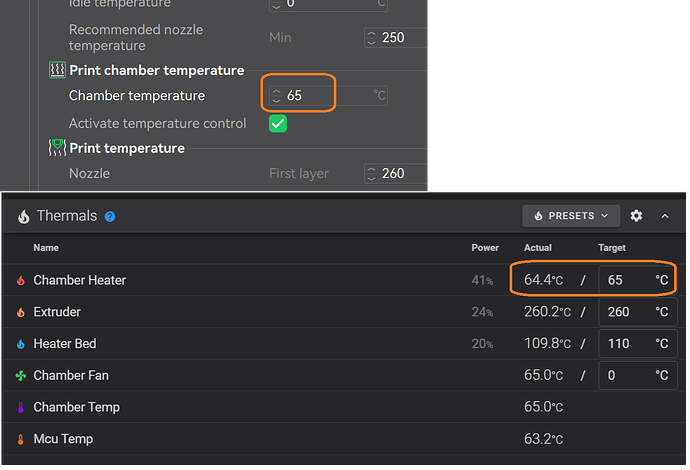
Task: Click the Thermals help question mark icon
Action: (x=110, y=217)
